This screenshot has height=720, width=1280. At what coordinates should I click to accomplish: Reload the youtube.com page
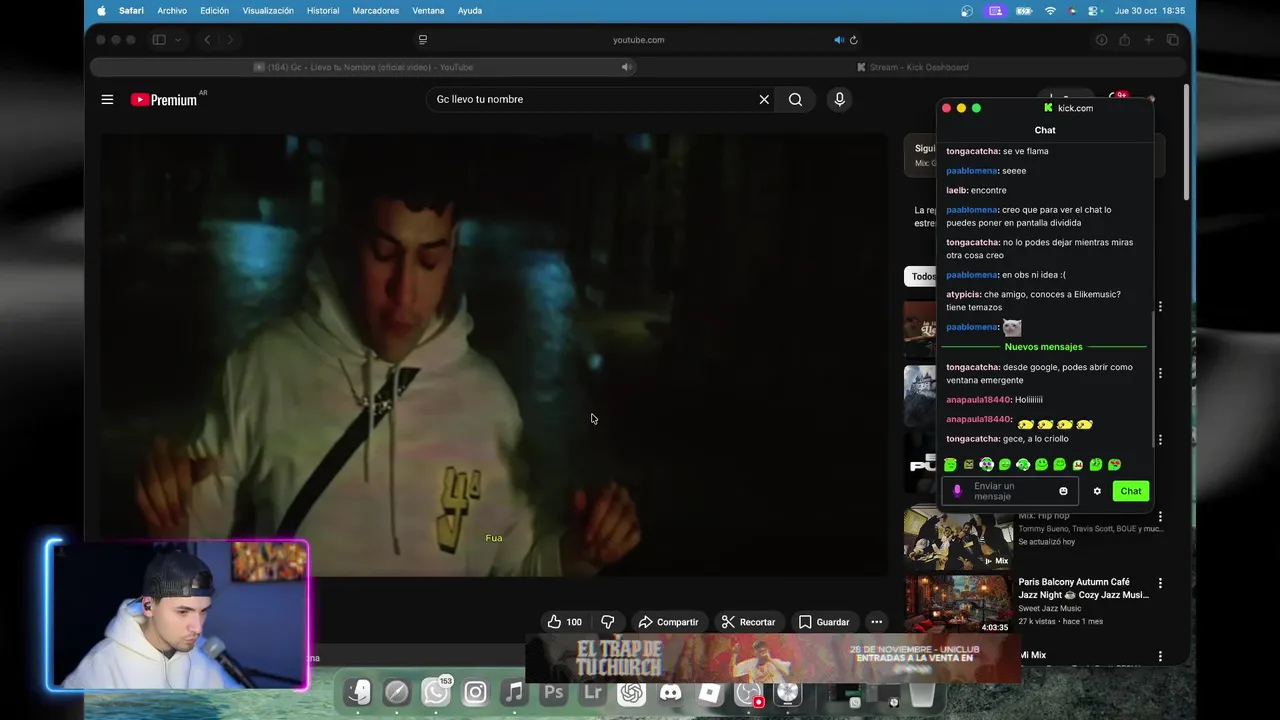tap(854, 40)
